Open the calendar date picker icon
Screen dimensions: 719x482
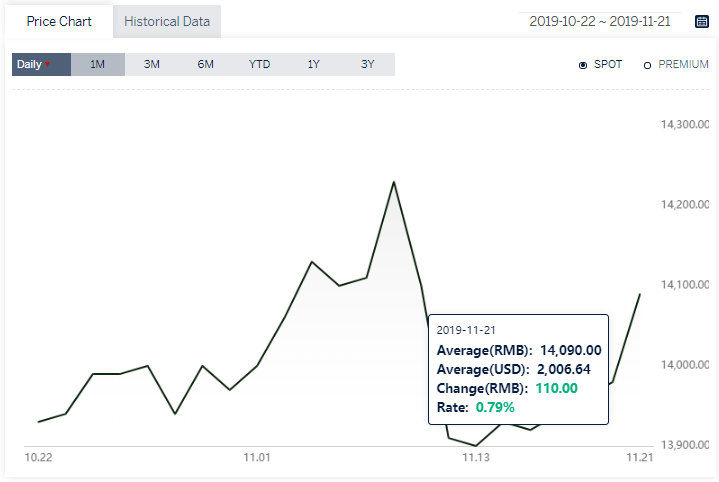(x=702, y=22)
